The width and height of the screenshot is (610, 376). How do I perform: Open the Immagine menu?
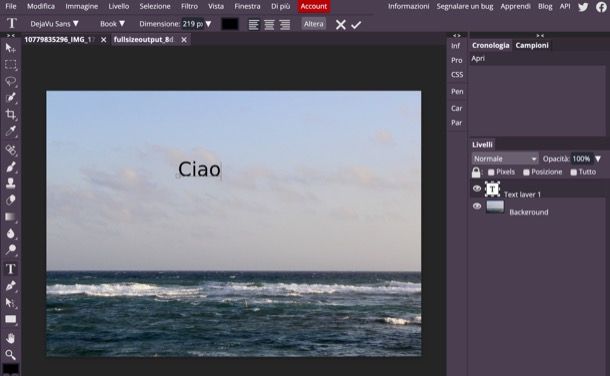coord(82,6)
